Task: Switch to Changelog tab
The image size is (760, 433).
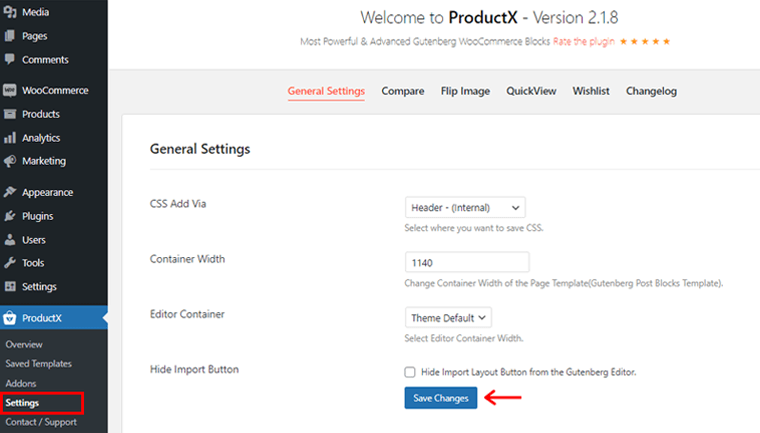Action: tap(651, 91)
